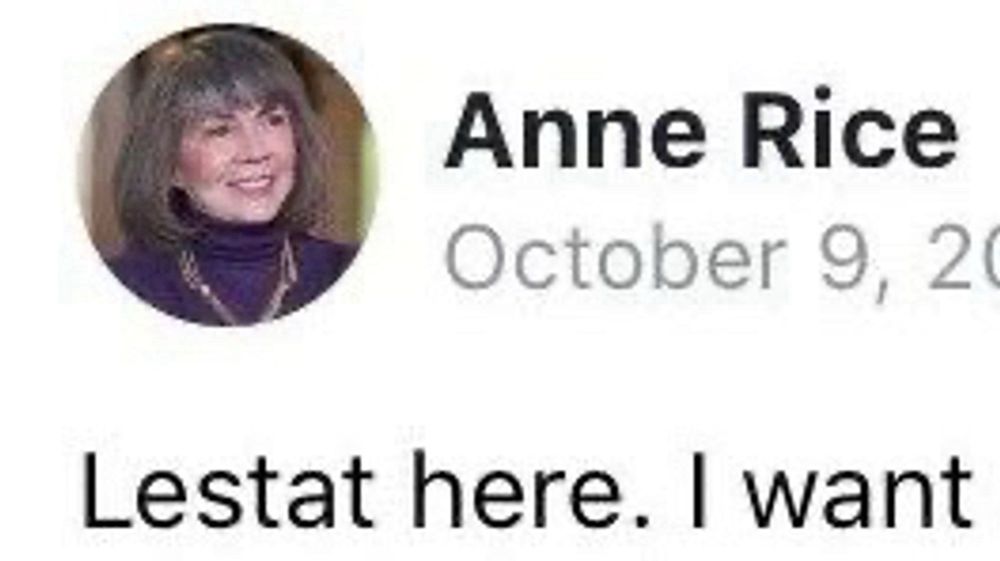Viewport: 1000px width, 561px height.
Task: Click the surname 'Rice' in the header
Action: (849, 131)
